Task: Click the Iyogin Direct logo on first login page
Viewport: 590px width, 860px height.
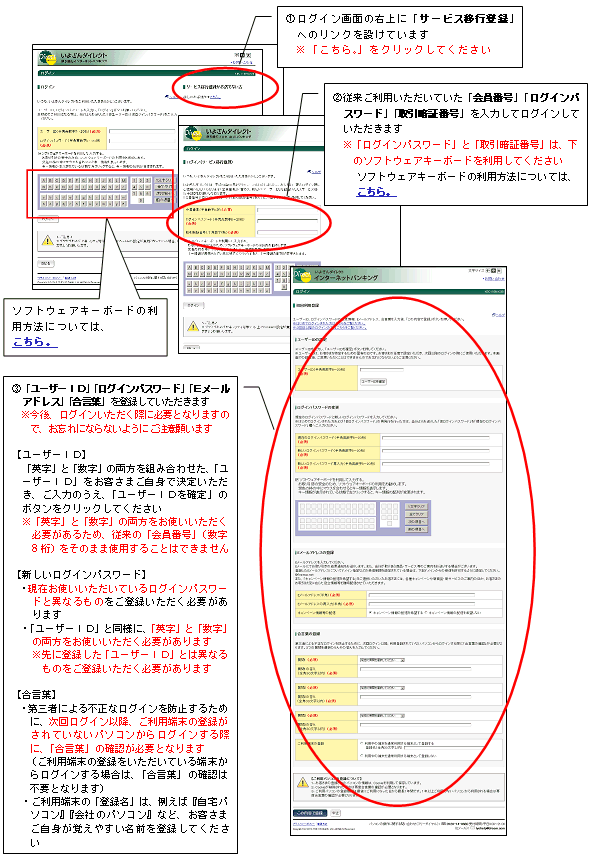Action: [x=48, y=58]
